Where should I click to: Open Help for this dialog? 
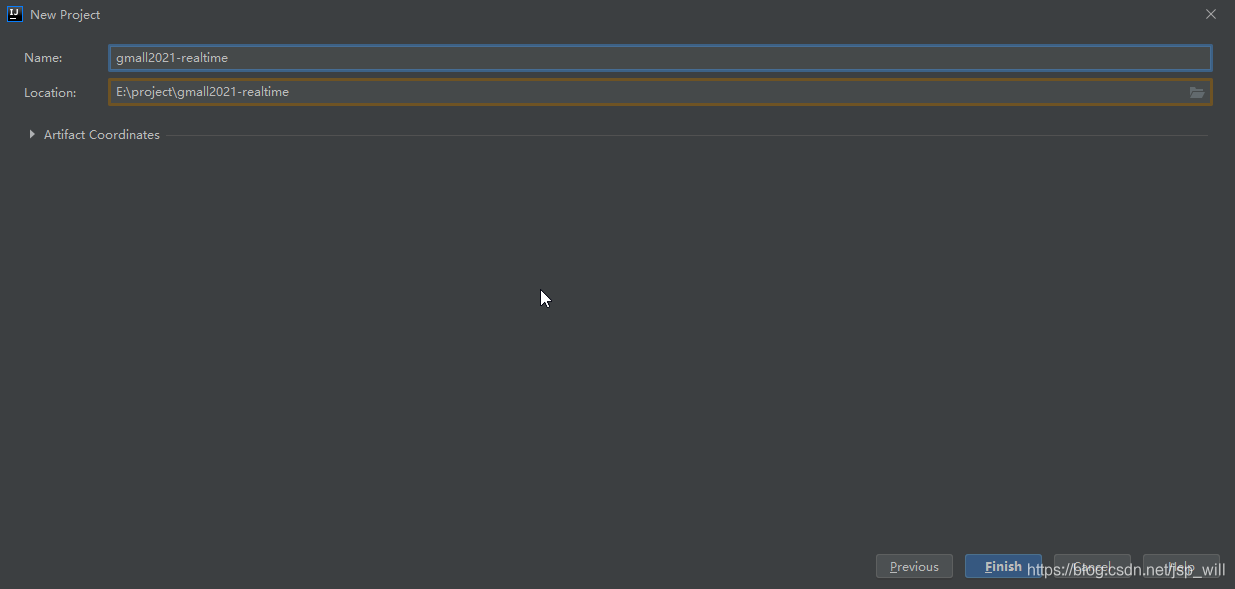click(1181, 566)
